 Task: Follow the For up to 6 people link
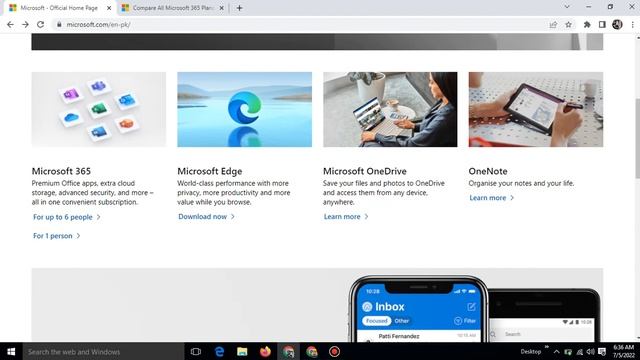(67, 217)
